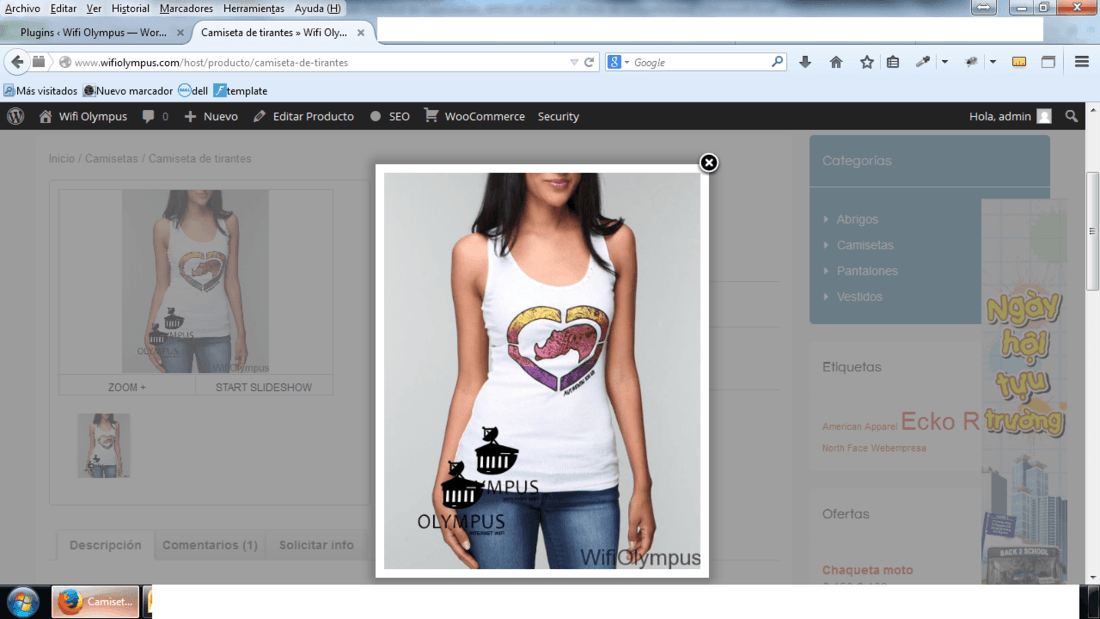Open the Editar menu
This screenshot has height=619, width=1100.
pos(63,8)
